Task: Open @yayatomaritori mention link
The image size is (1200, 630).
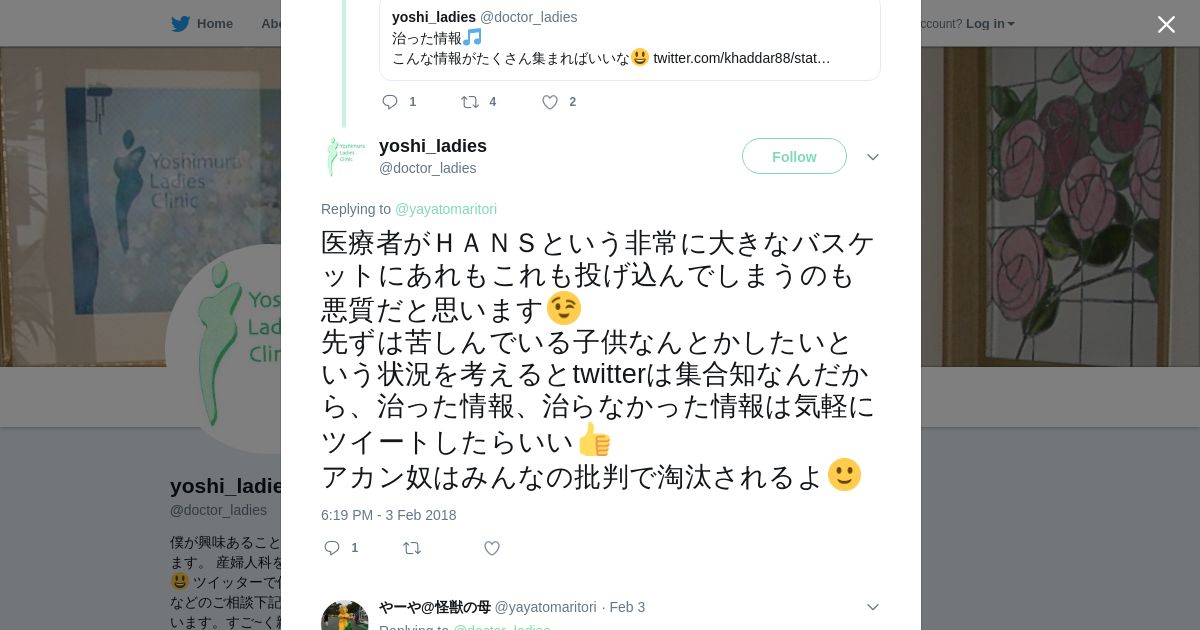Action: click(x=446, y=209)
